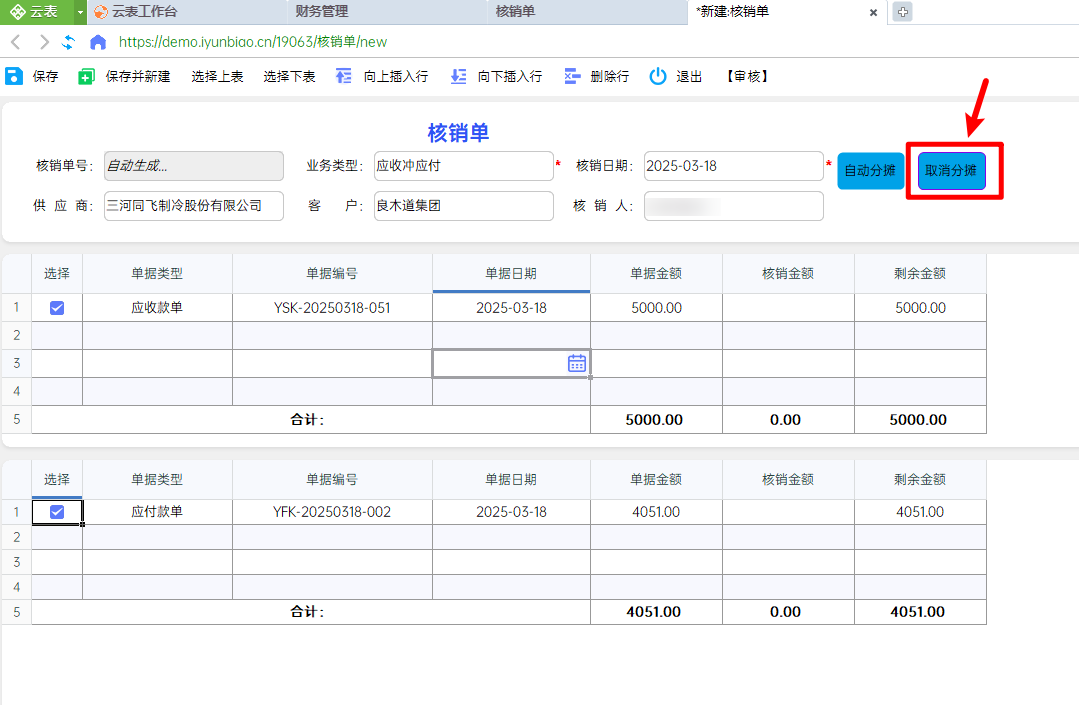This screenshot has width=1079, height=705.
Task: Click the Save and New green icon
Action: click(86, 76)
